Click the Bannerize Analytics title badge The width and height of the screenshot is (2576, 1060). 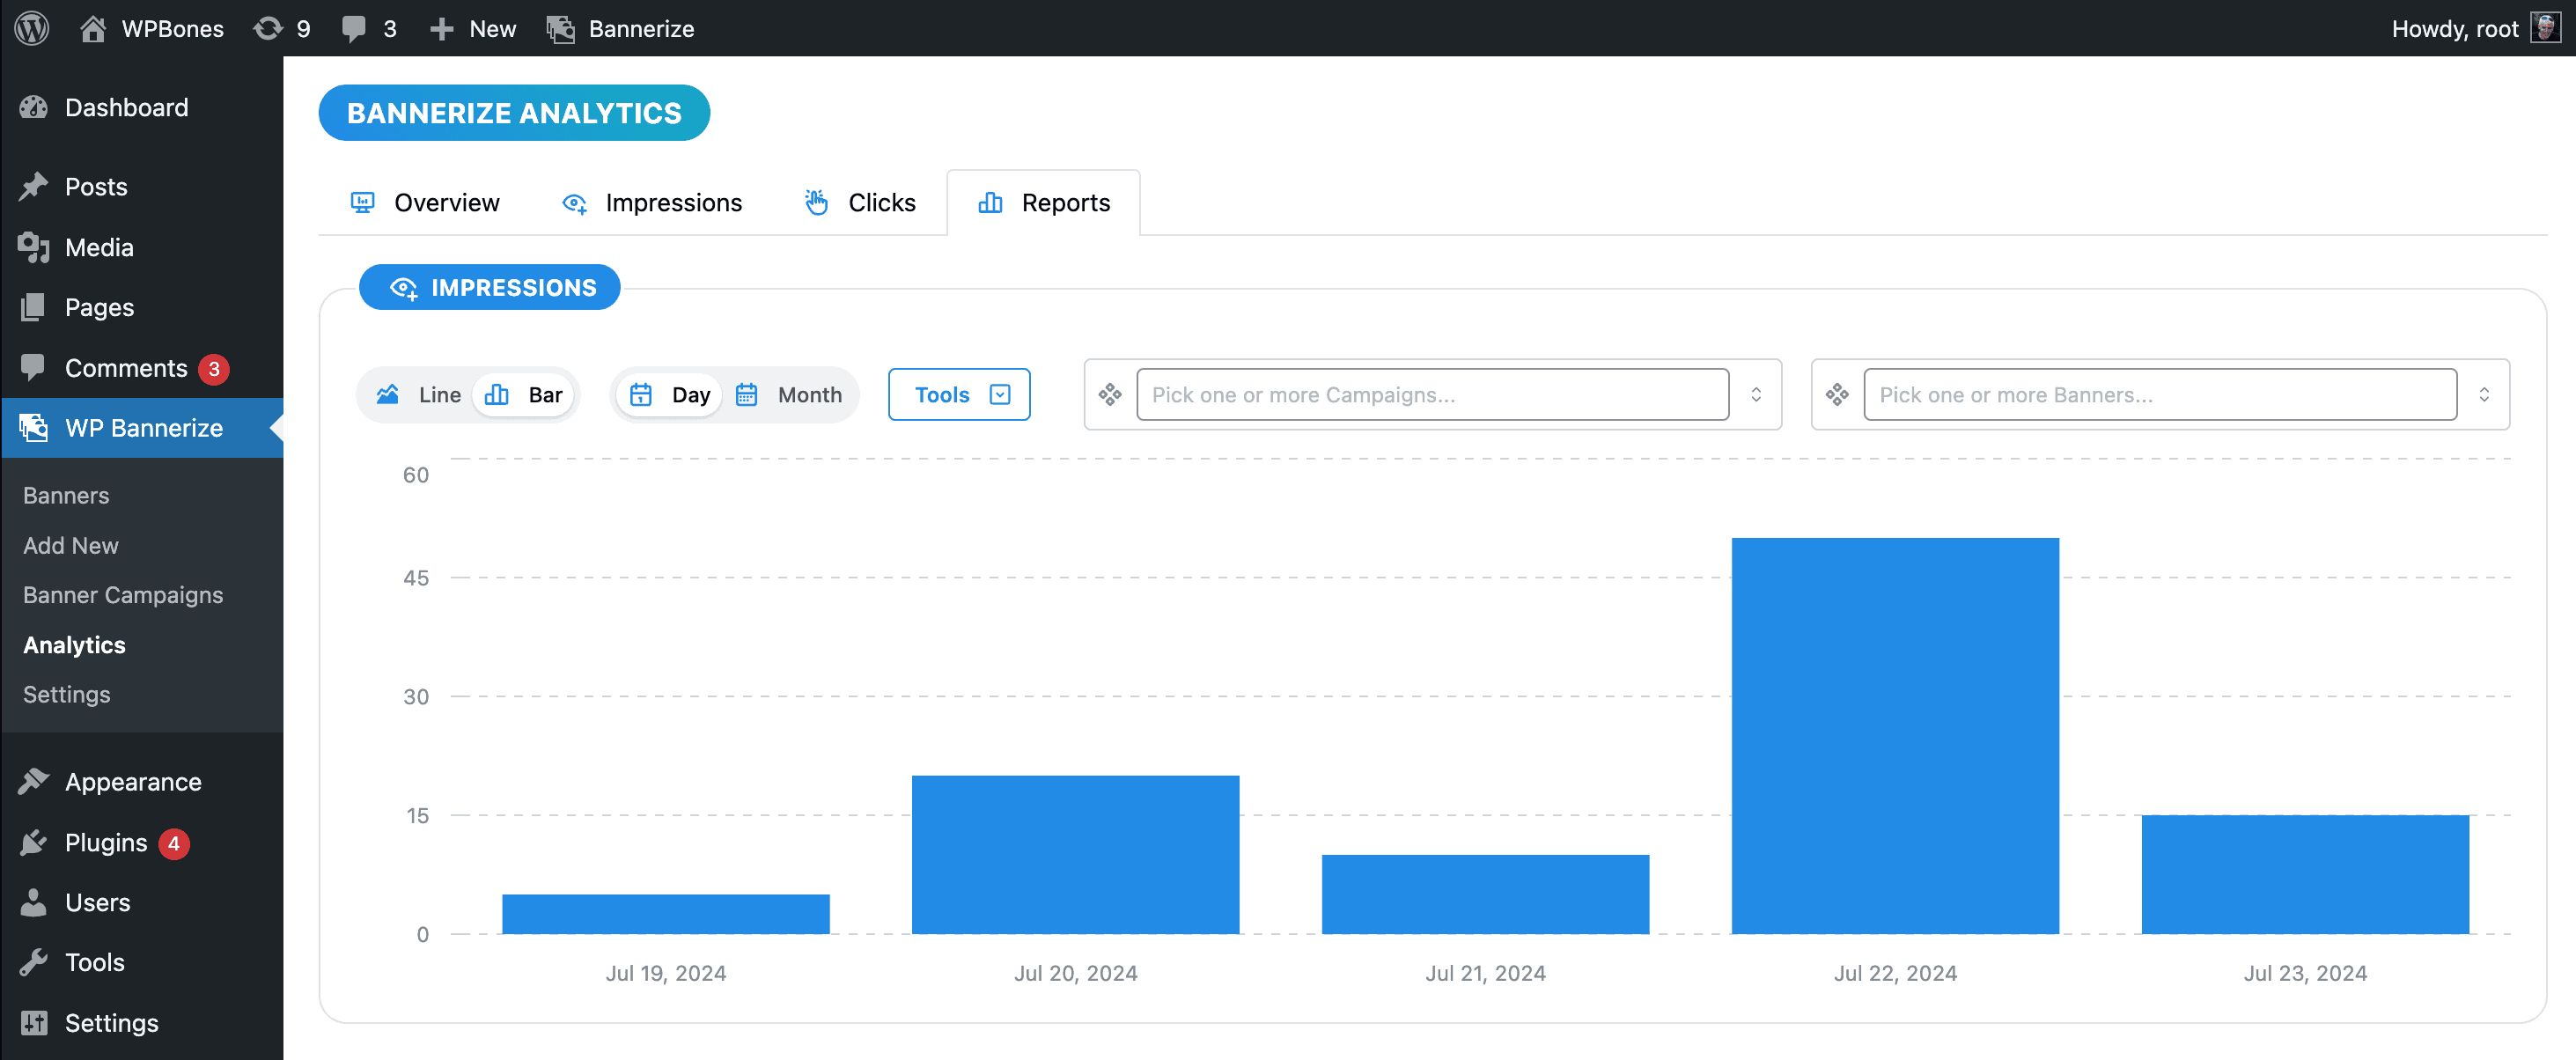[514, 113]
